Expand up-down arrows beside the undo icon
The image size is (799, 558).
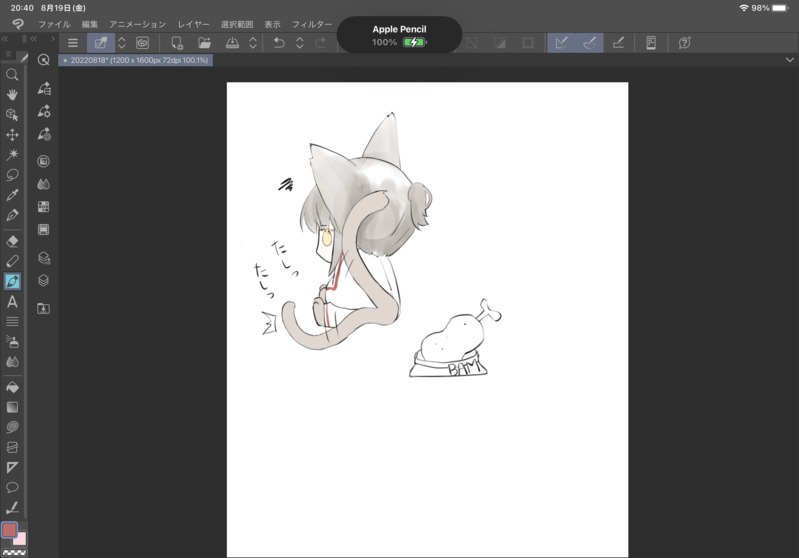pos(299,43)
